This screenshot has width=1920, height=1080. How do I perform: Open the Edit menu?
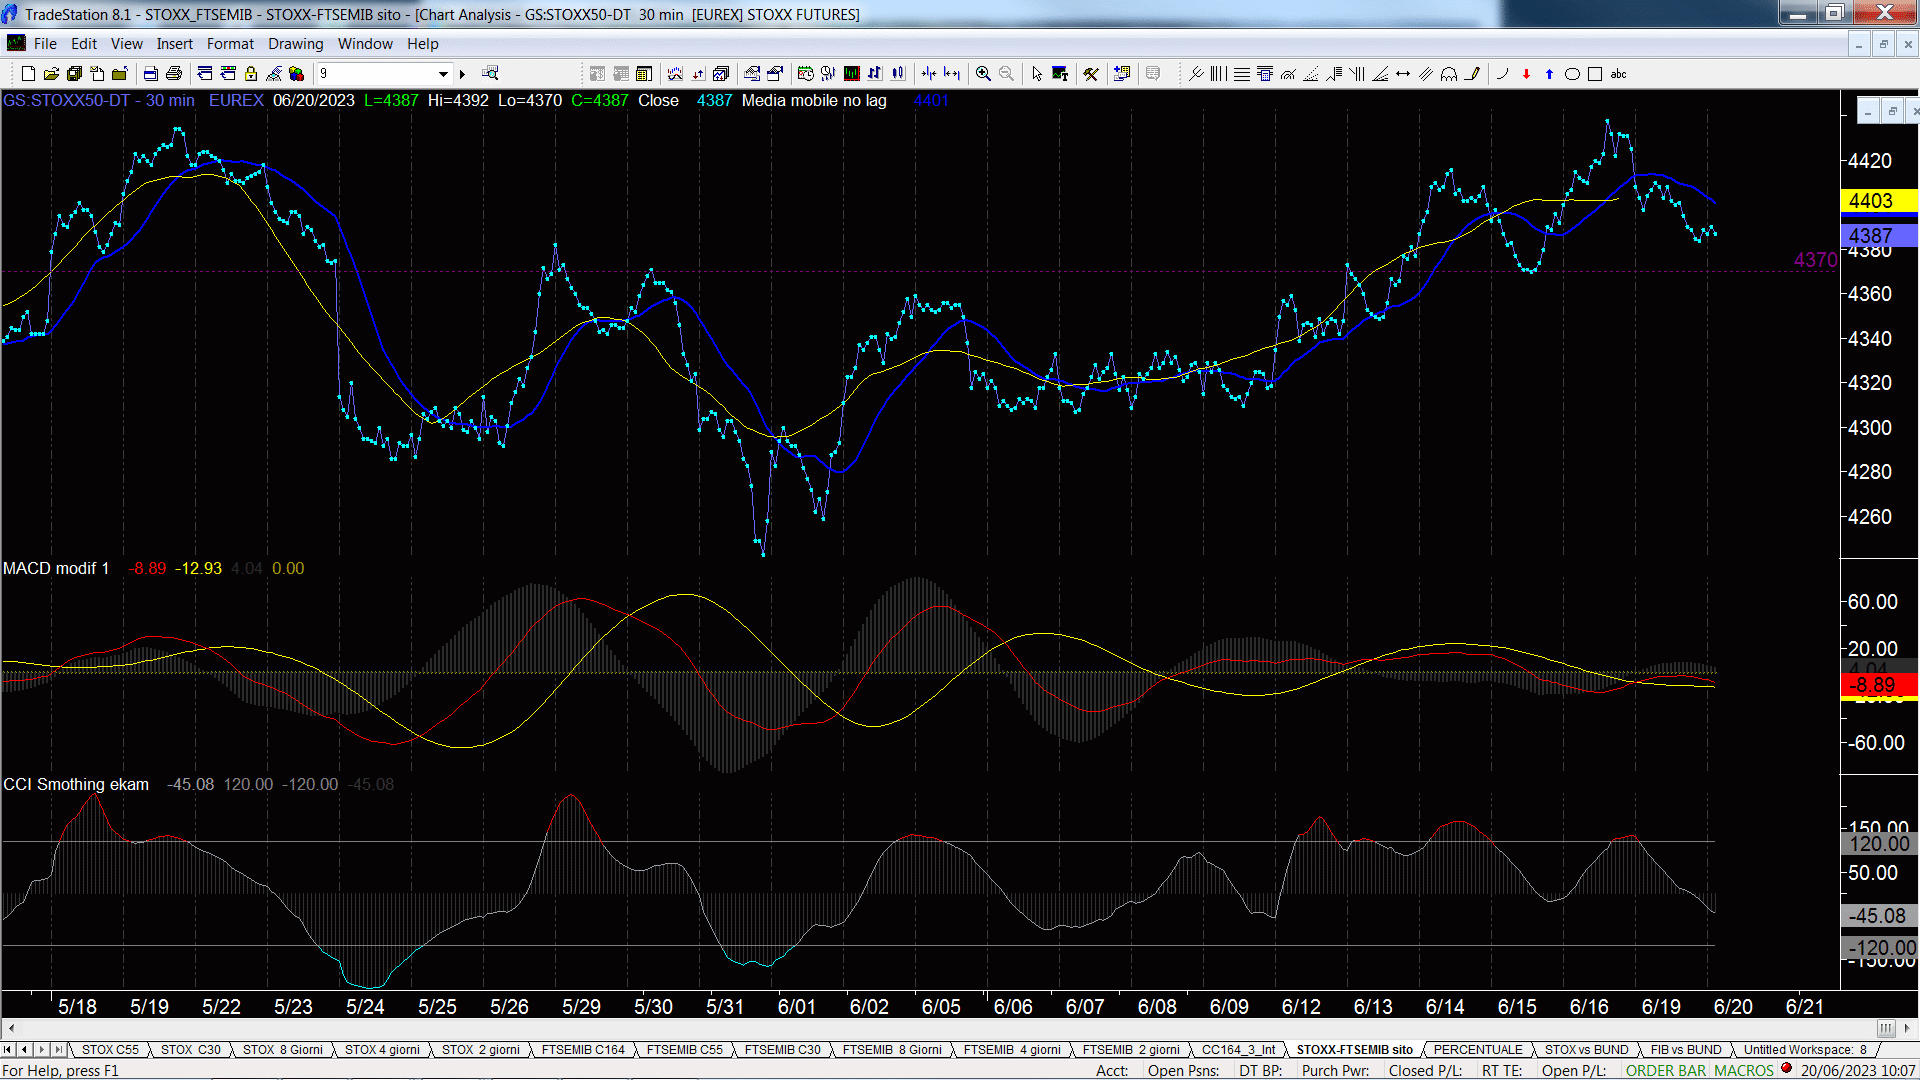84,44
